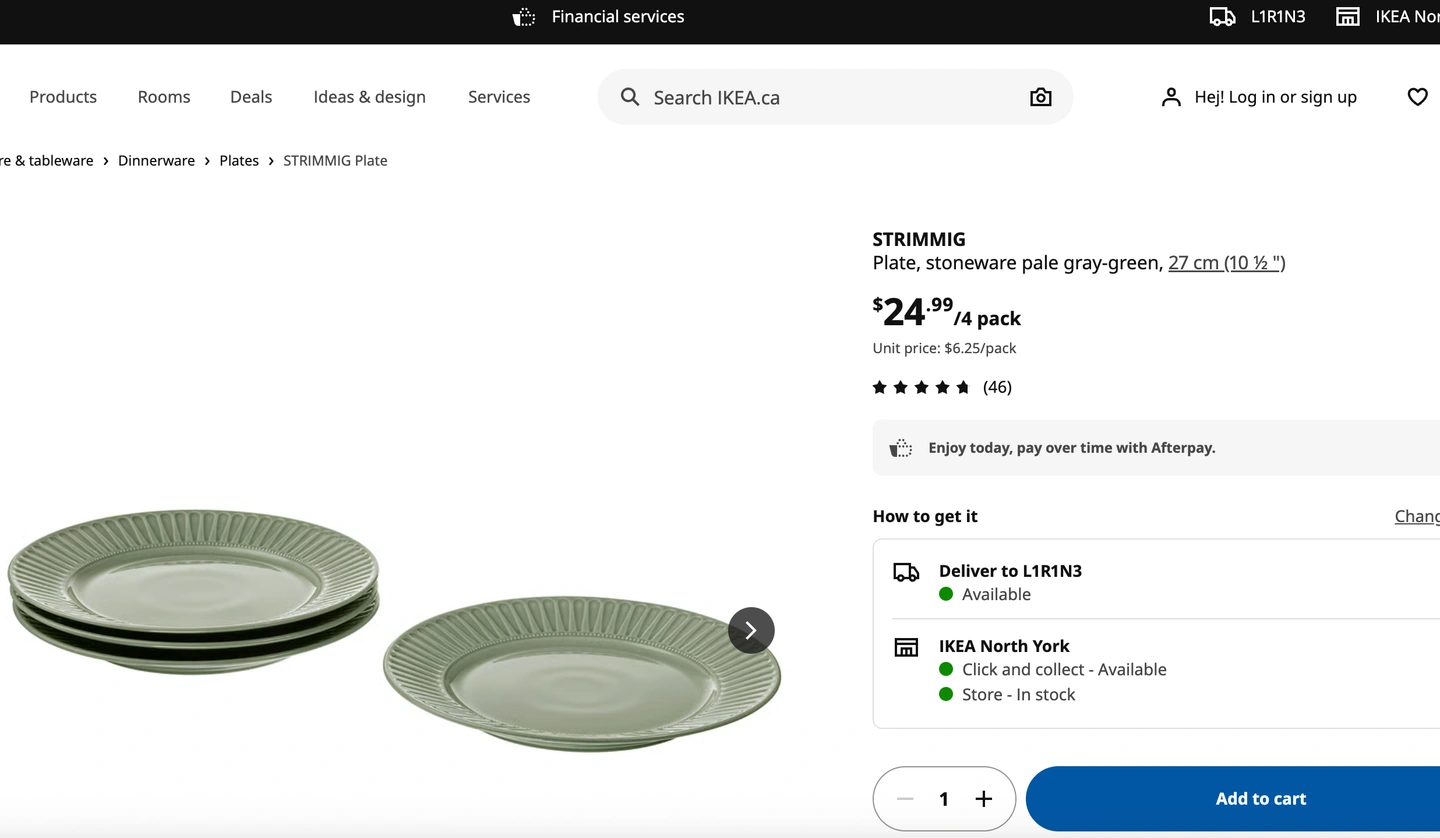This screenshot has width=1440, height=838.
Task: Show next product image arrow
Action: pos(751,630)
